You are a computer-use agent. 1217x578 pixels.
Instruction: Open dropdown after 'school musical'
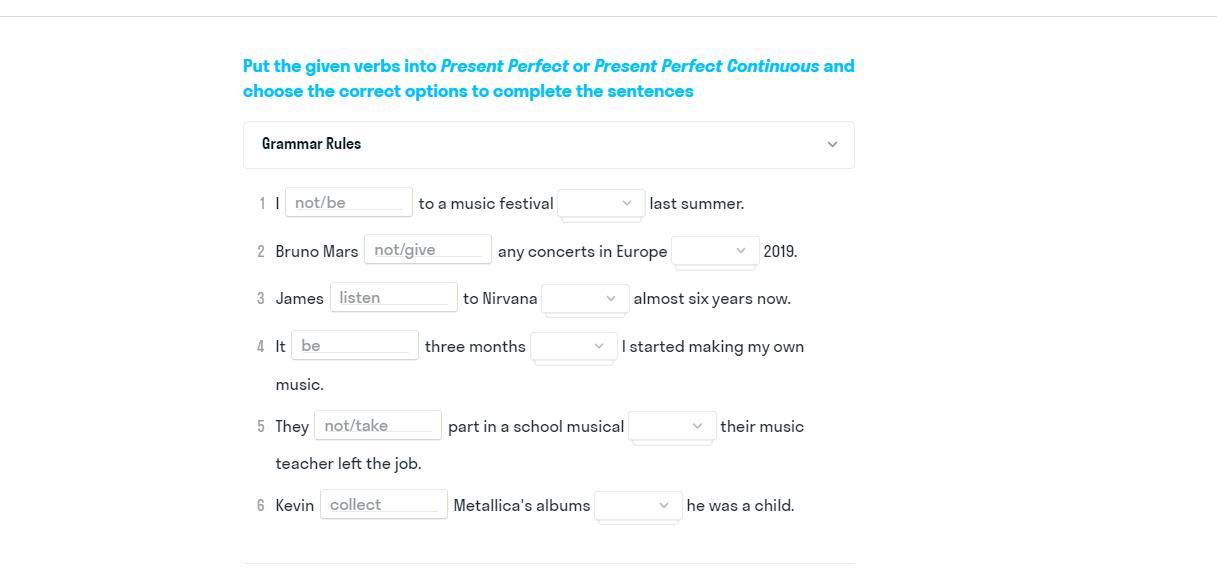pos(672,427)
